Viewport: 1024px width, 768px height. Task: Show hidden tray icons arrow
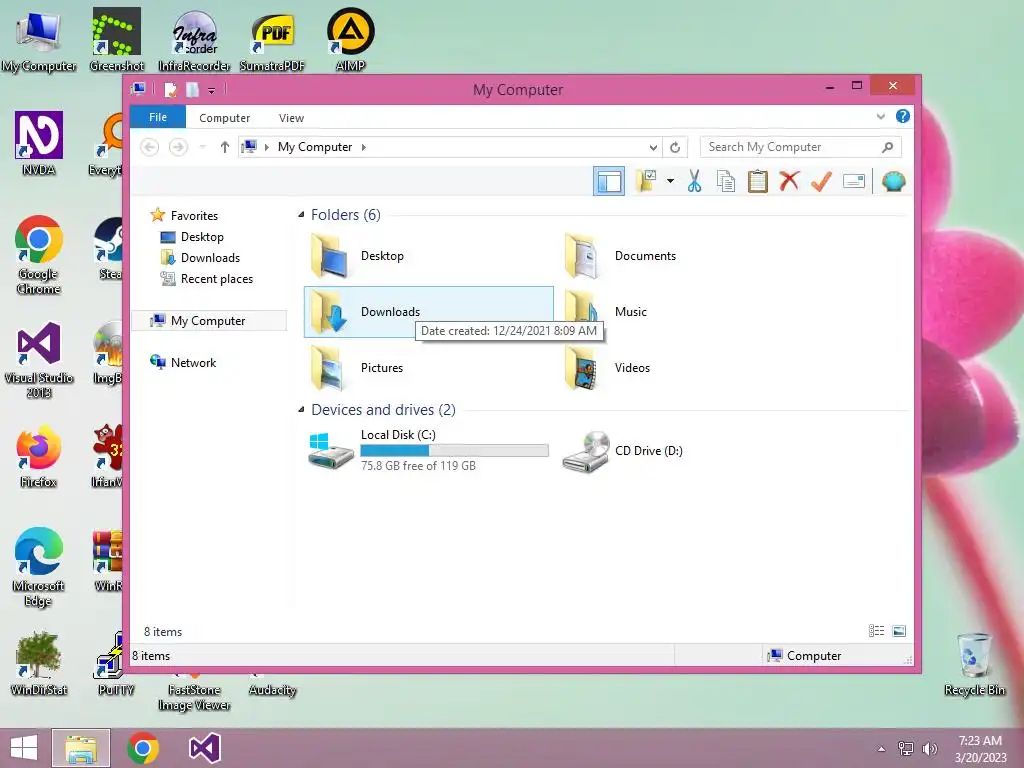tap(882, 749)
